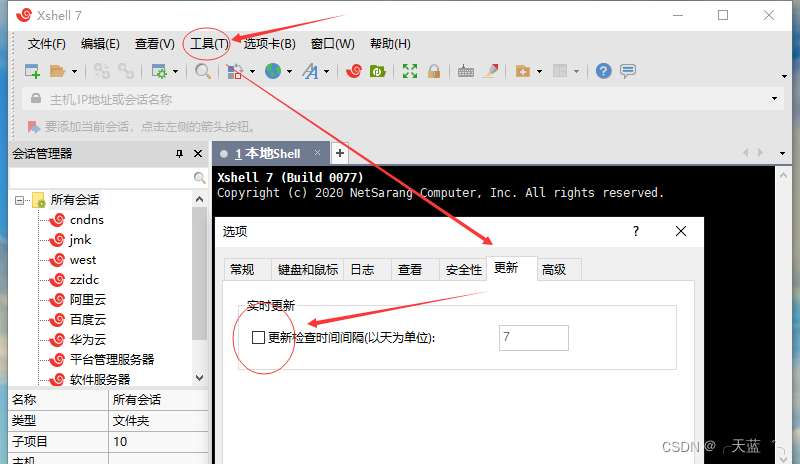
Task: Click the bookmark flag icon in hint bar
Action: [x=34, y=127]
